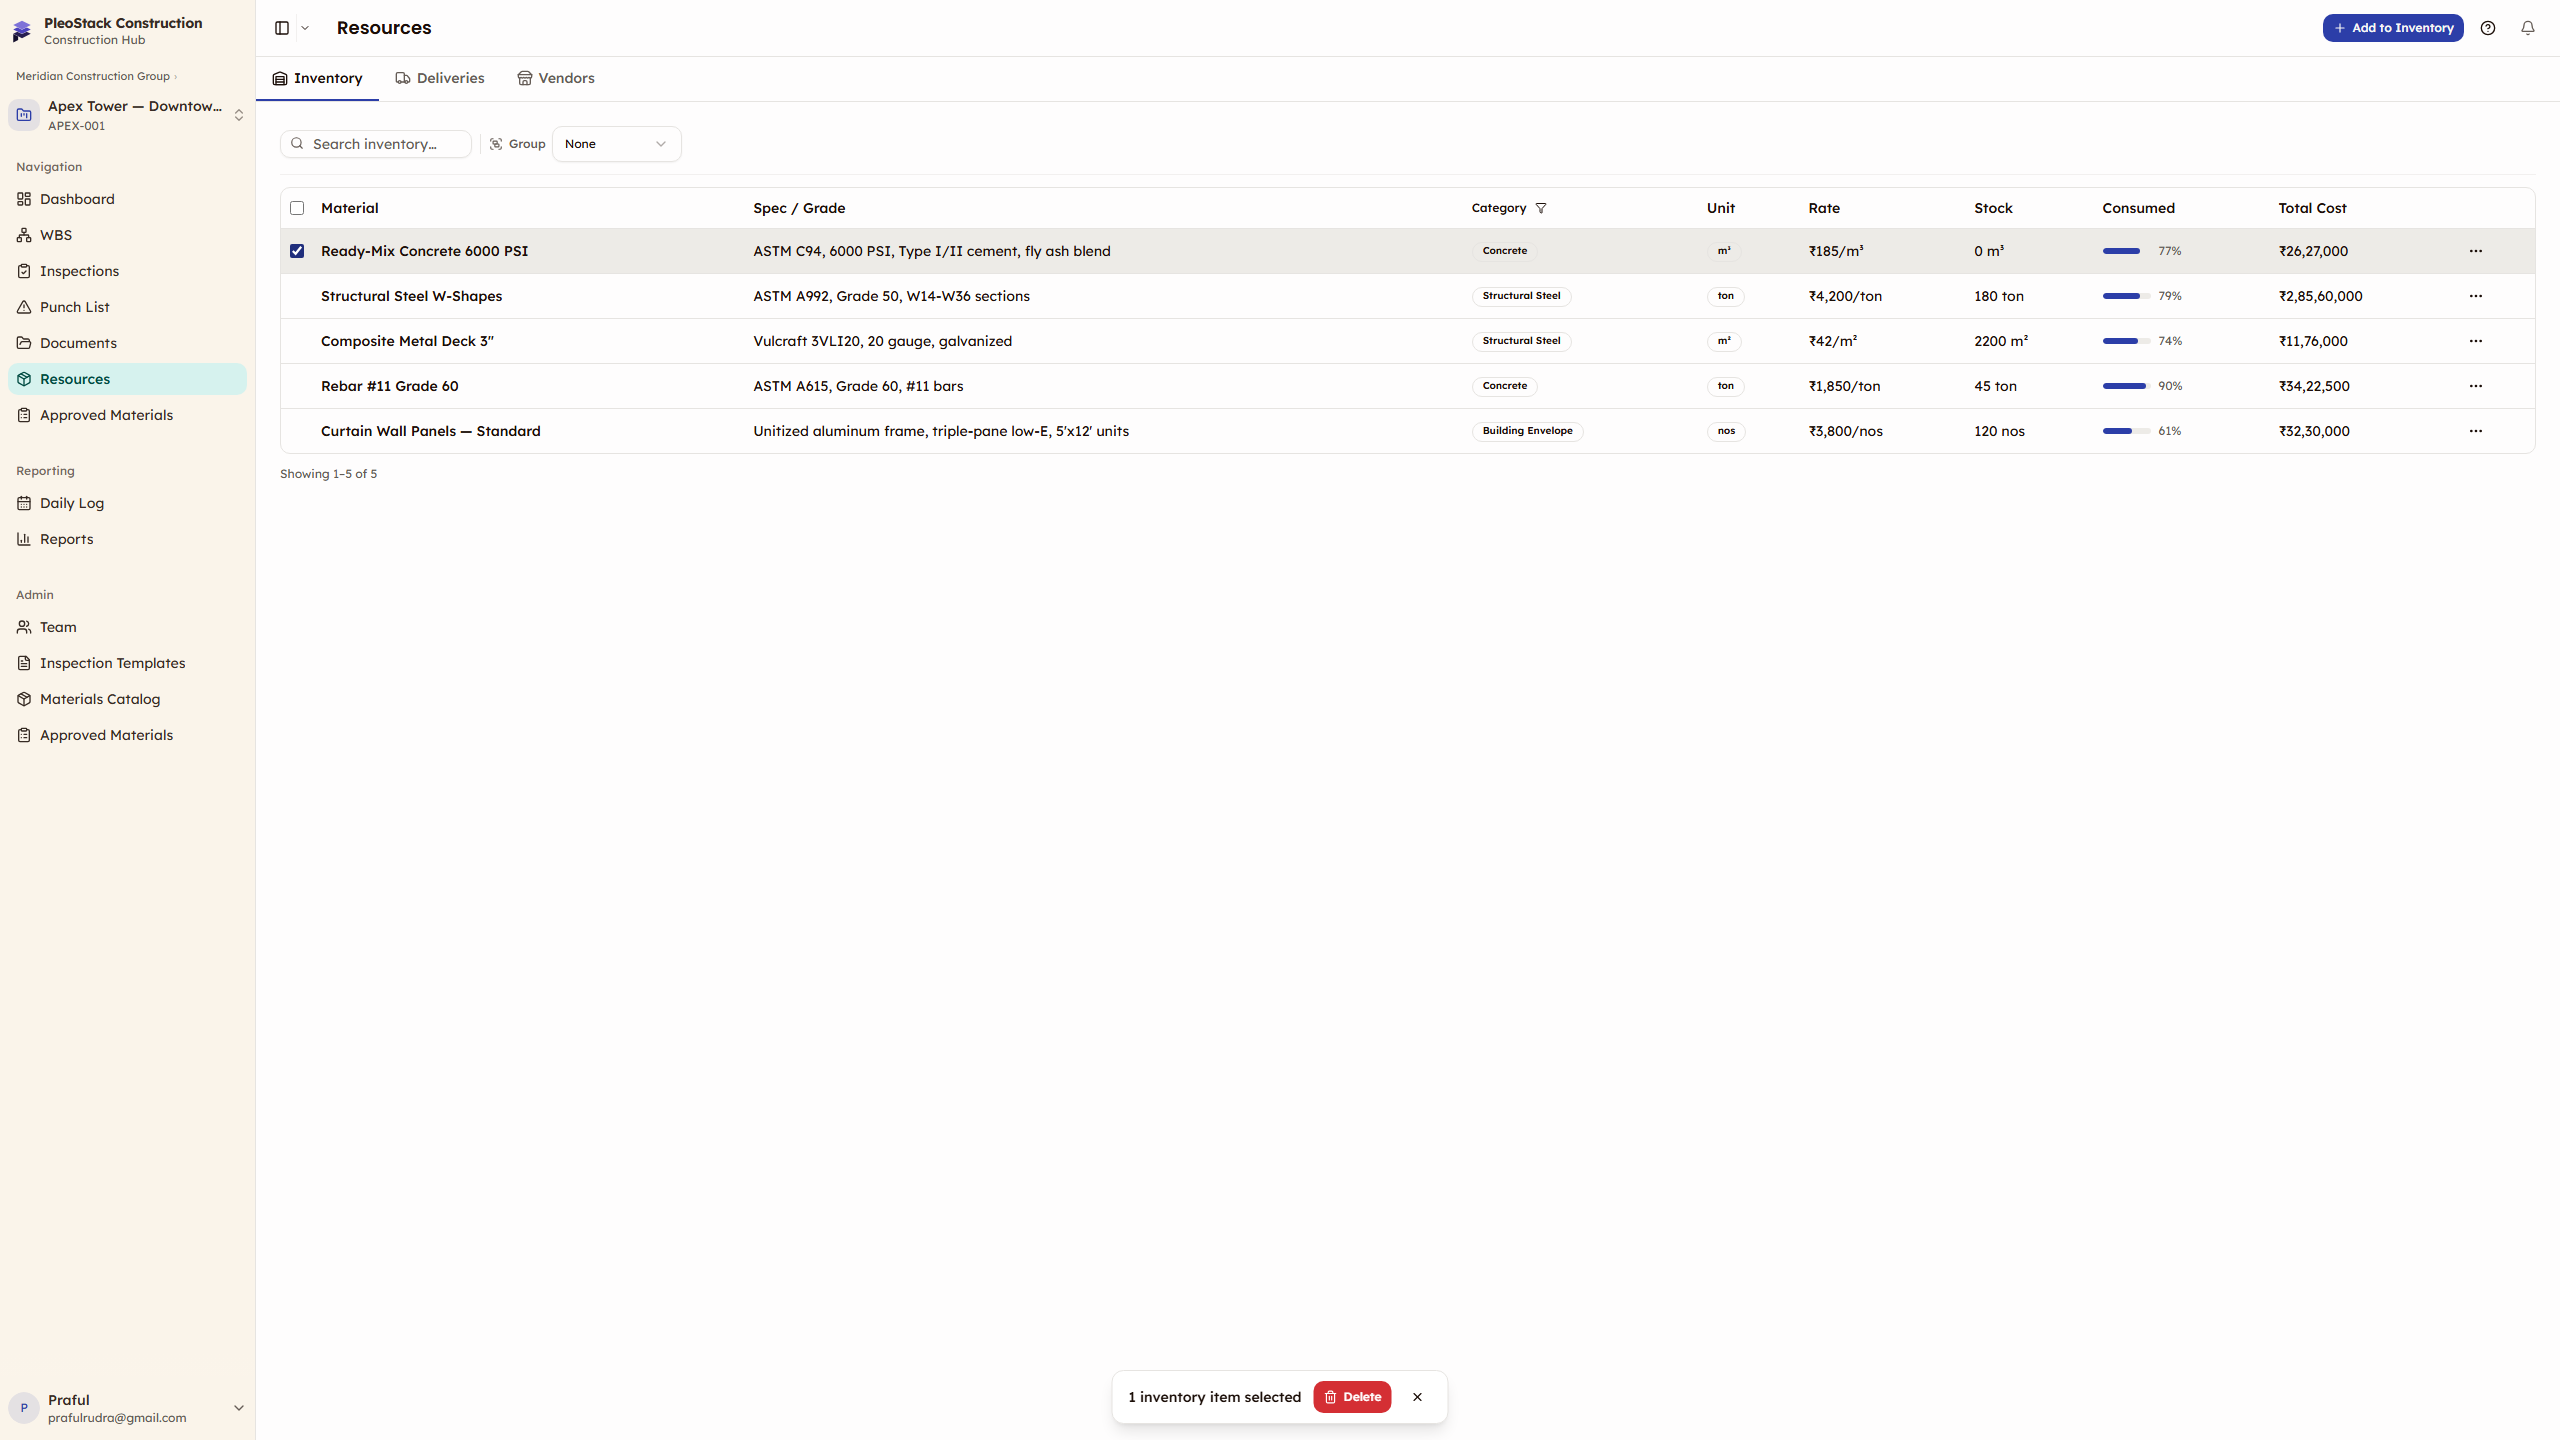Click Vulcraft 3VLI20 spec text
Screen dimensions: 2560x1440
(x=882, y=341)
